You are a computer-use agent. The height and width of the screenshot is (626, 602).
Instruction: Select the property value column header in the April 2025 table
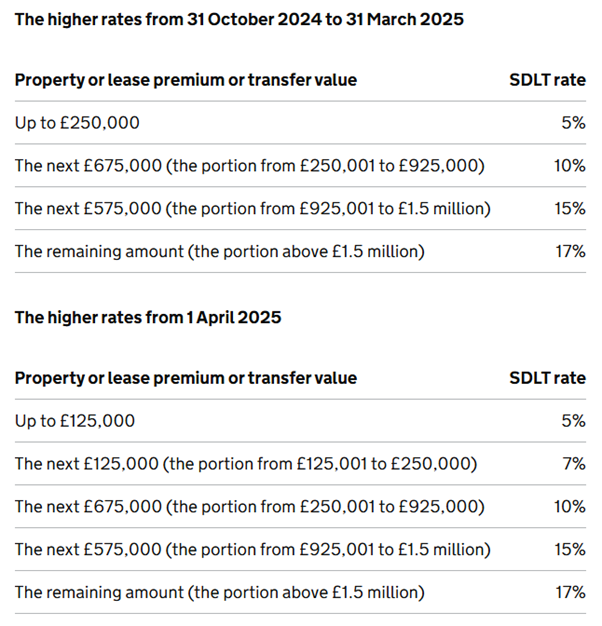tap(185, 379)
